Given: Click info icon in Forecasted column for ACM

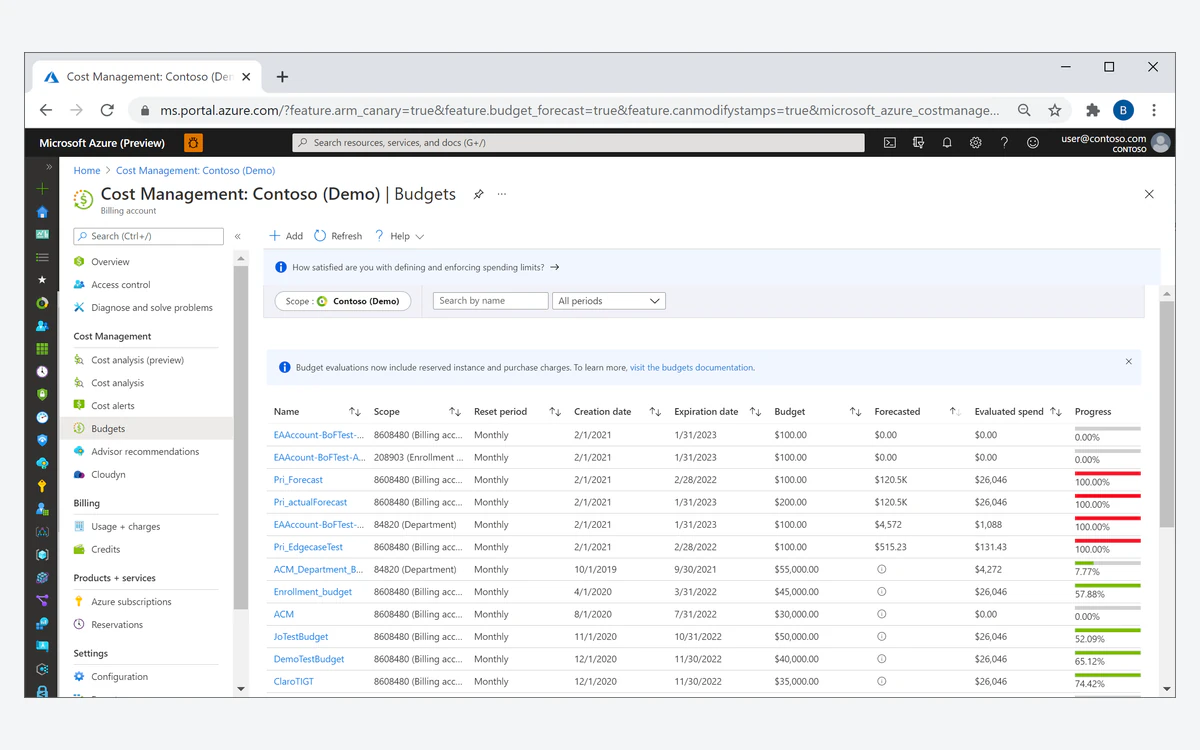Looking at the screenshot, I should tap(882, 614).
